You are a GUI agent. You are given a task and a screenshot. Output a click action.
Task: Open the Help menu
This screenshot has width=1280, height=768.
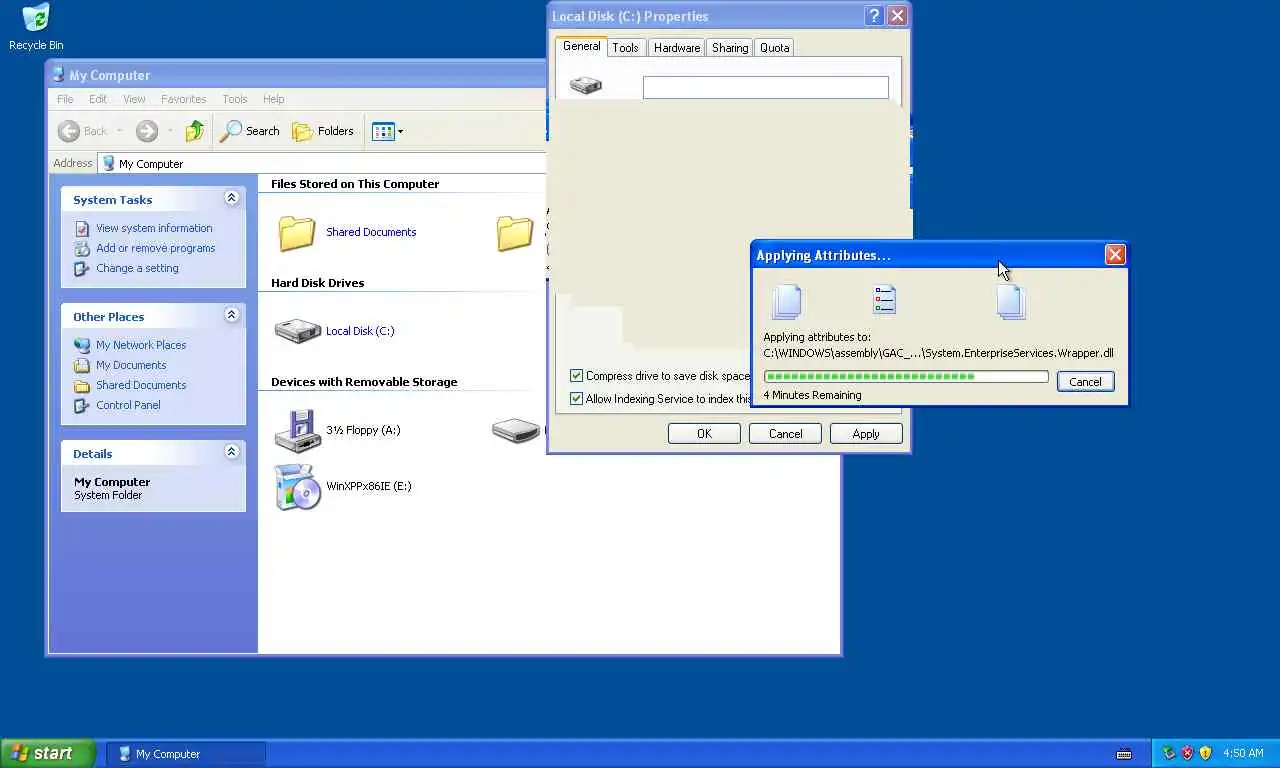(x=274, y=99)
